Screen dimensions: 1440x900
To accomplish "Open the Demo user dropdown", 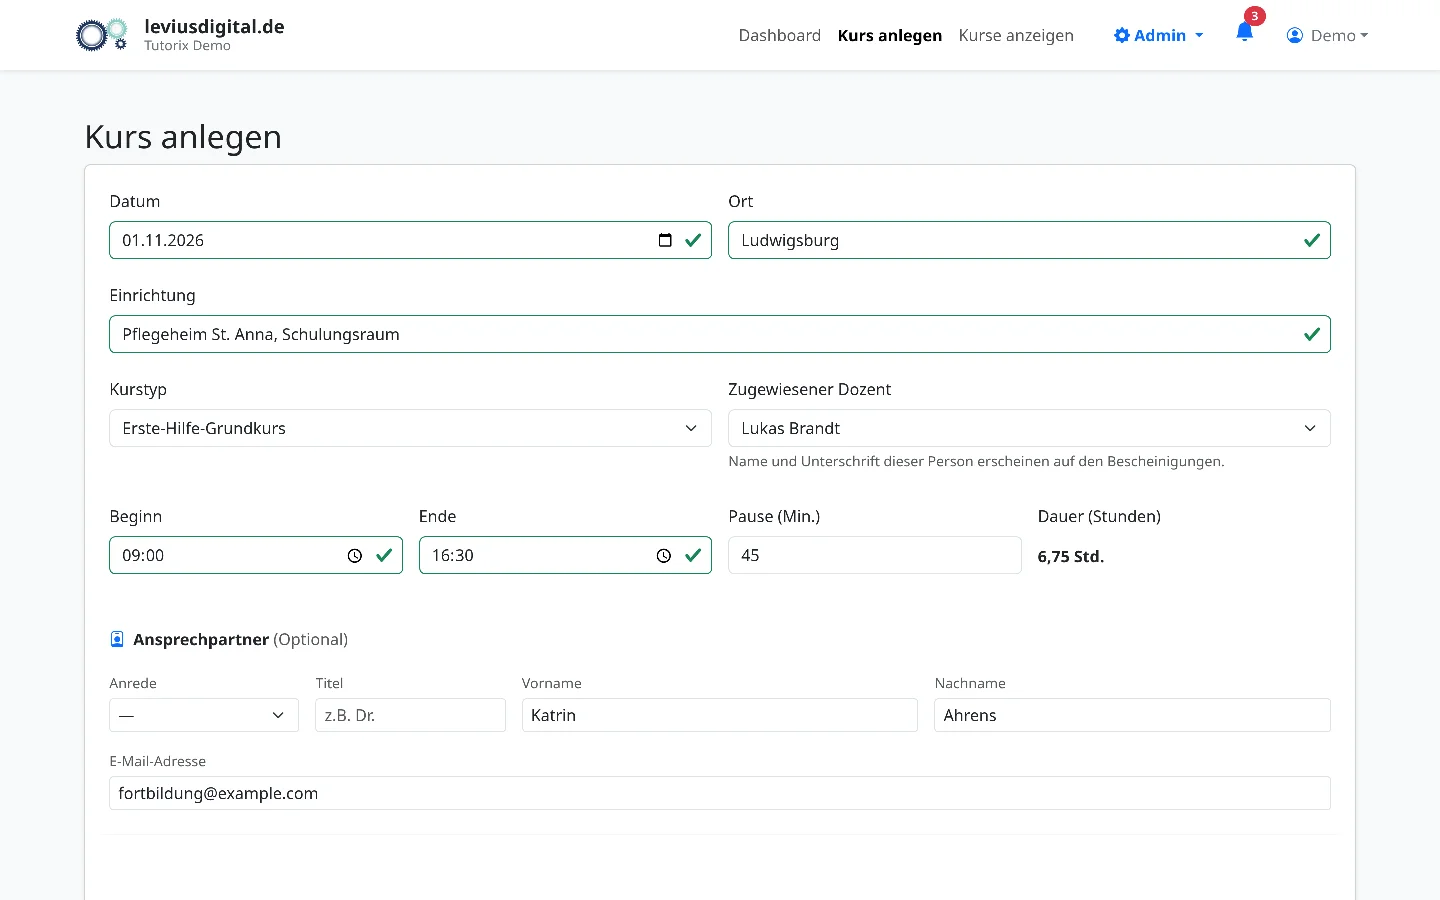I will tap(1327, 35).
